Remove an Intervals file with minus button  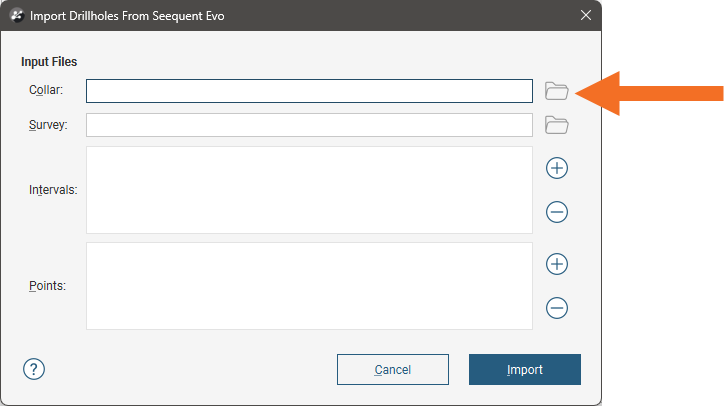pos(557,212)
